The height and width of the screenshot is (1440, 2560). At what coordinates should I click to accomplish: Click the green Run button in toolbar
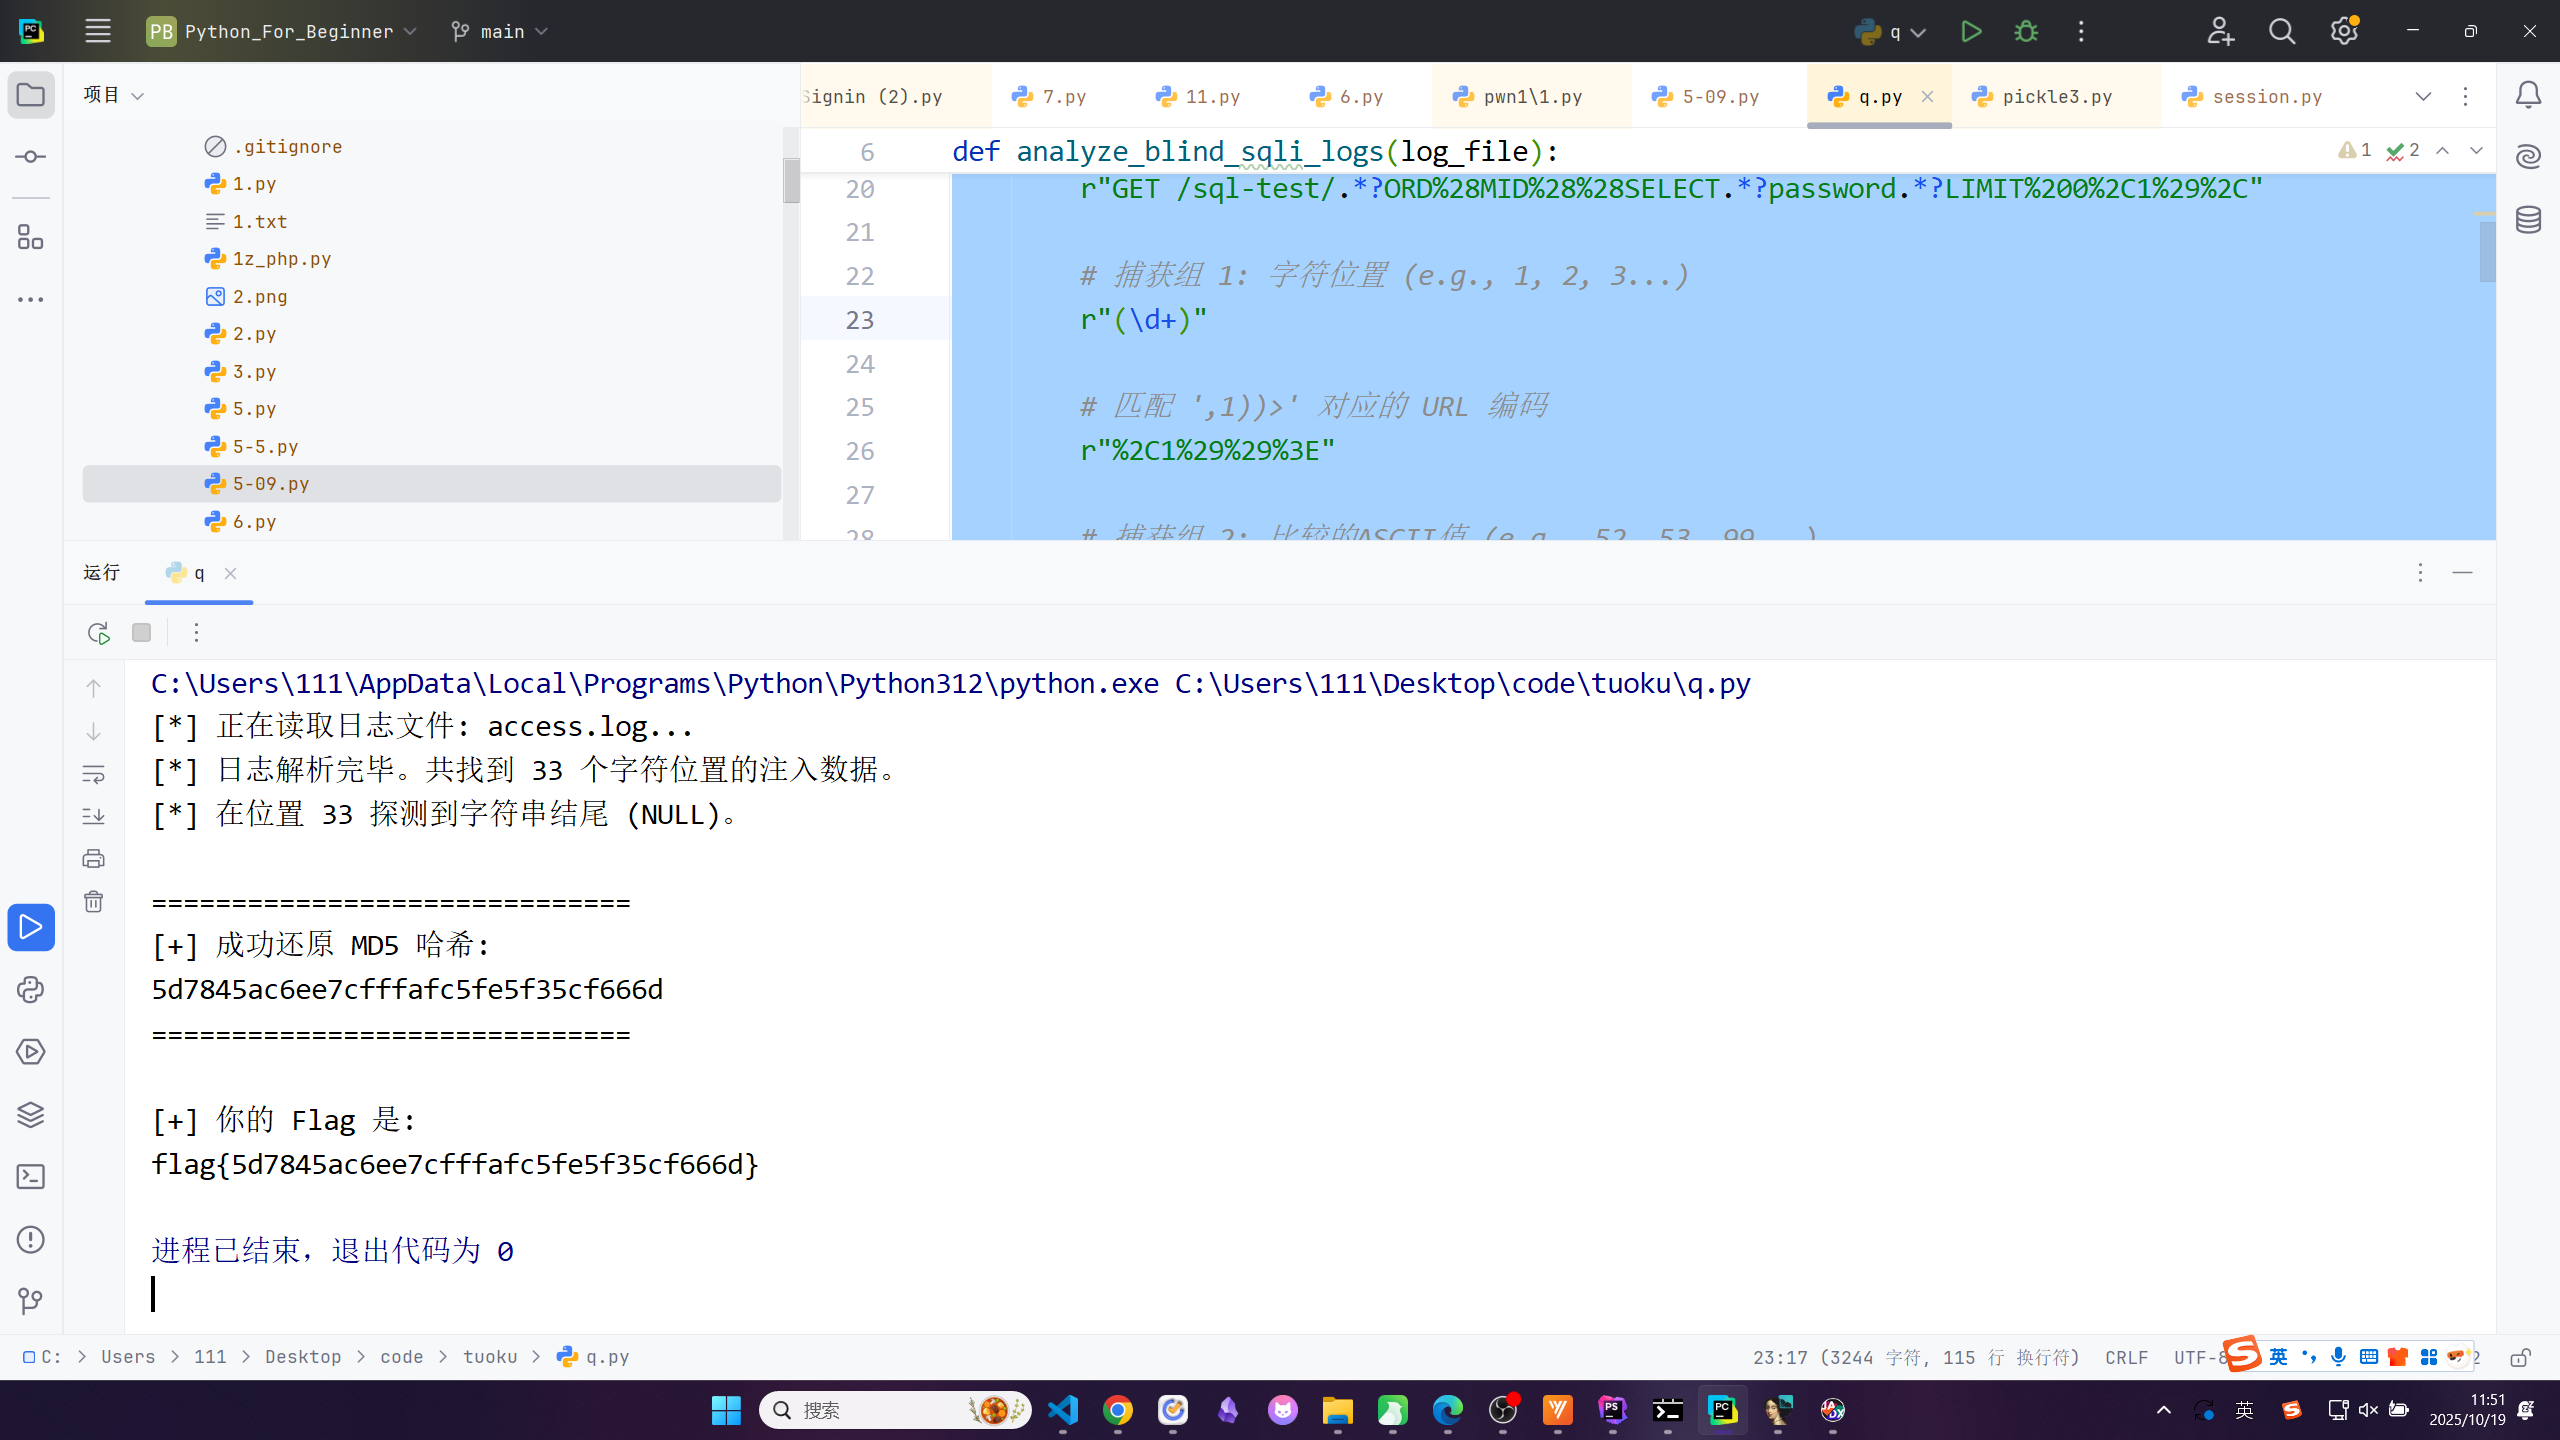[1970, 31]
